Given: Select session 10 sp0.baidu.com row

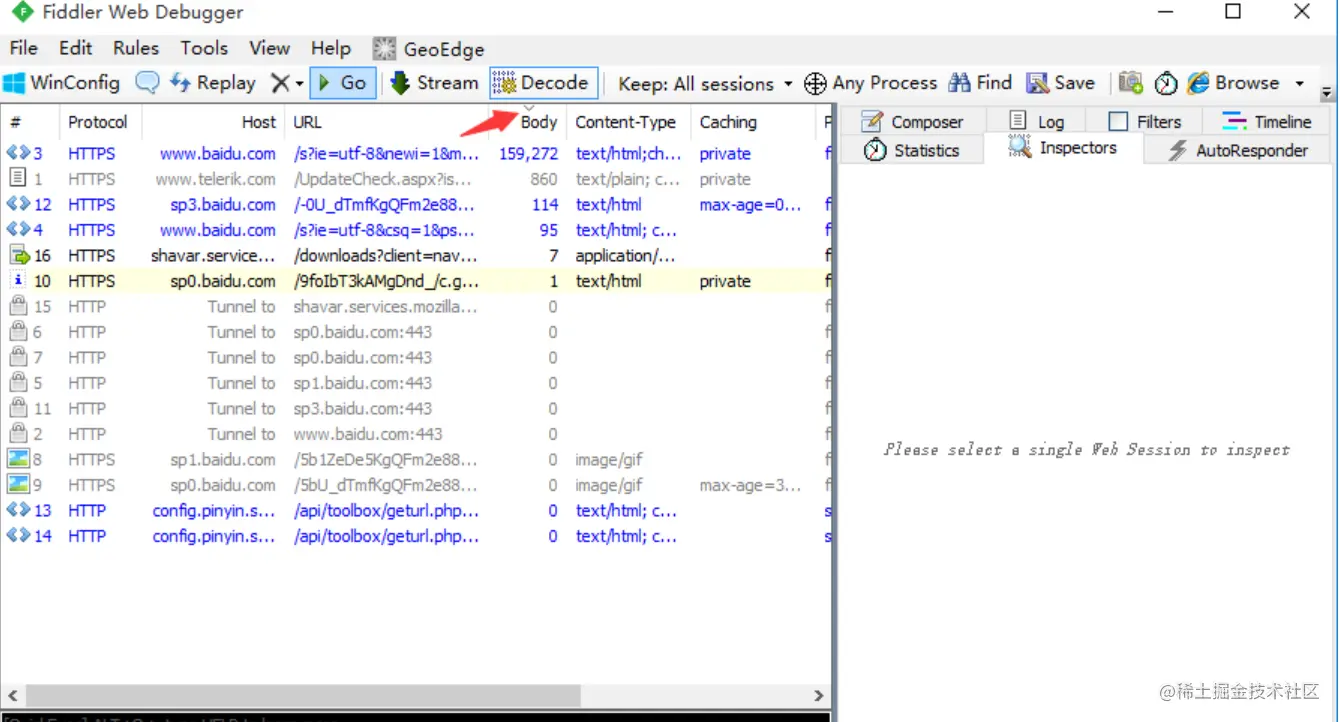Looking at the screenshot, I should tap(416, 281).
